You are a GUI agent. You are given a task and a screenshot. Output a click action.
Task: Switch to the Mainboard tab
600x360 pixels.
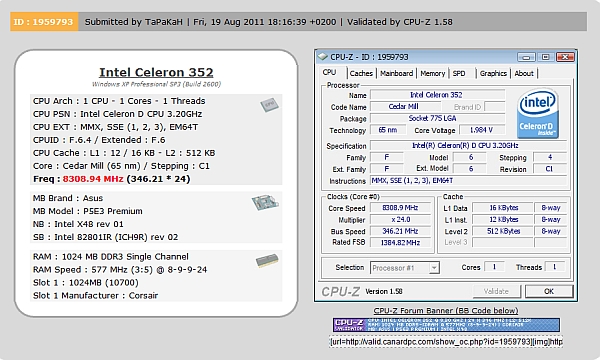click(x=396, y=73)
